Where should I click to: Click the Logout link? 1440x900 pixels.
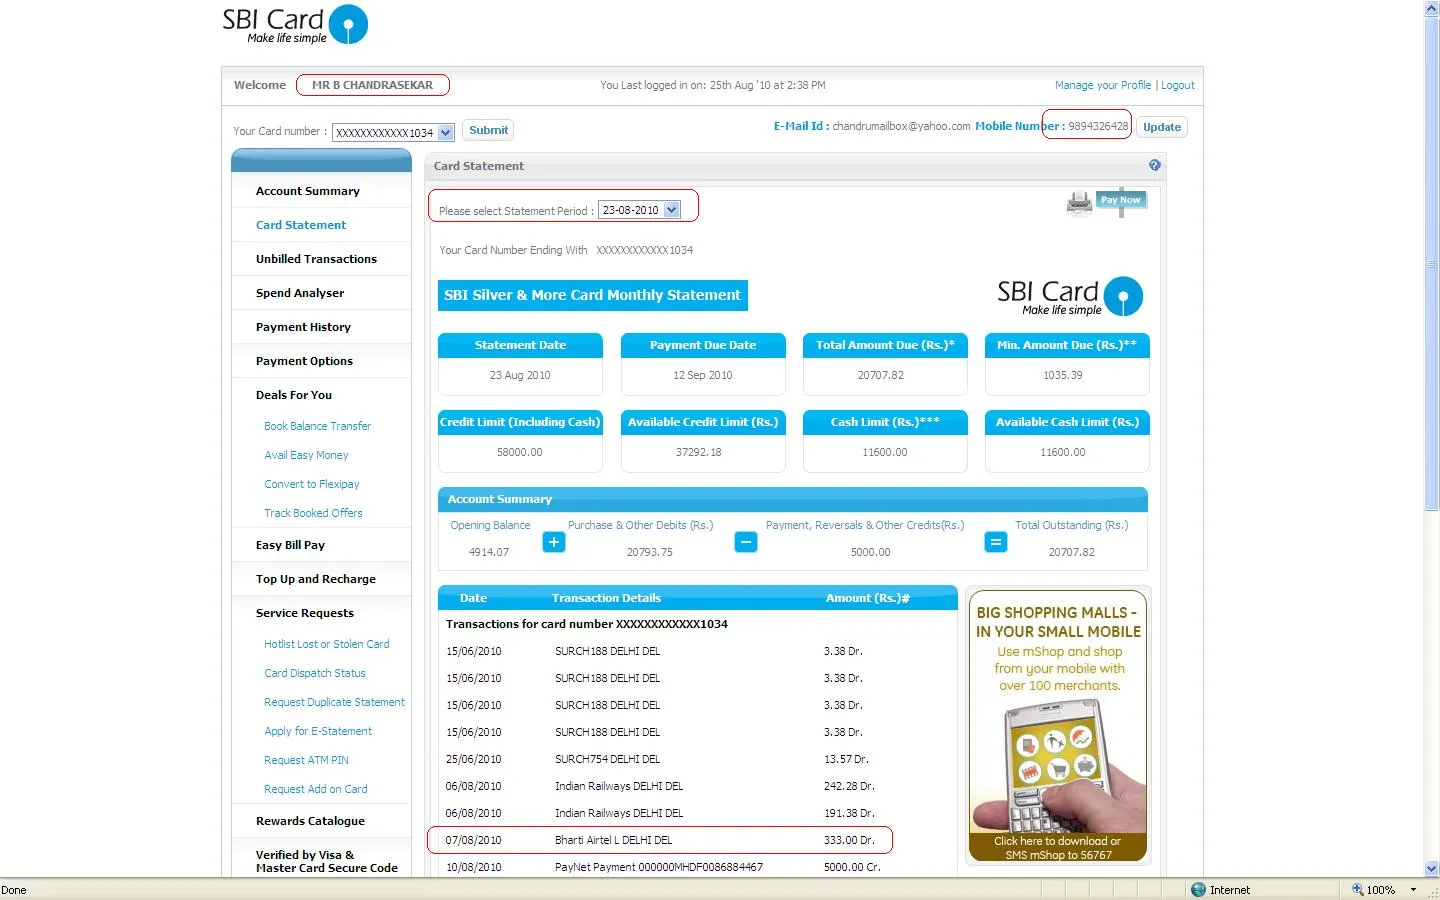coord(1177,85)
